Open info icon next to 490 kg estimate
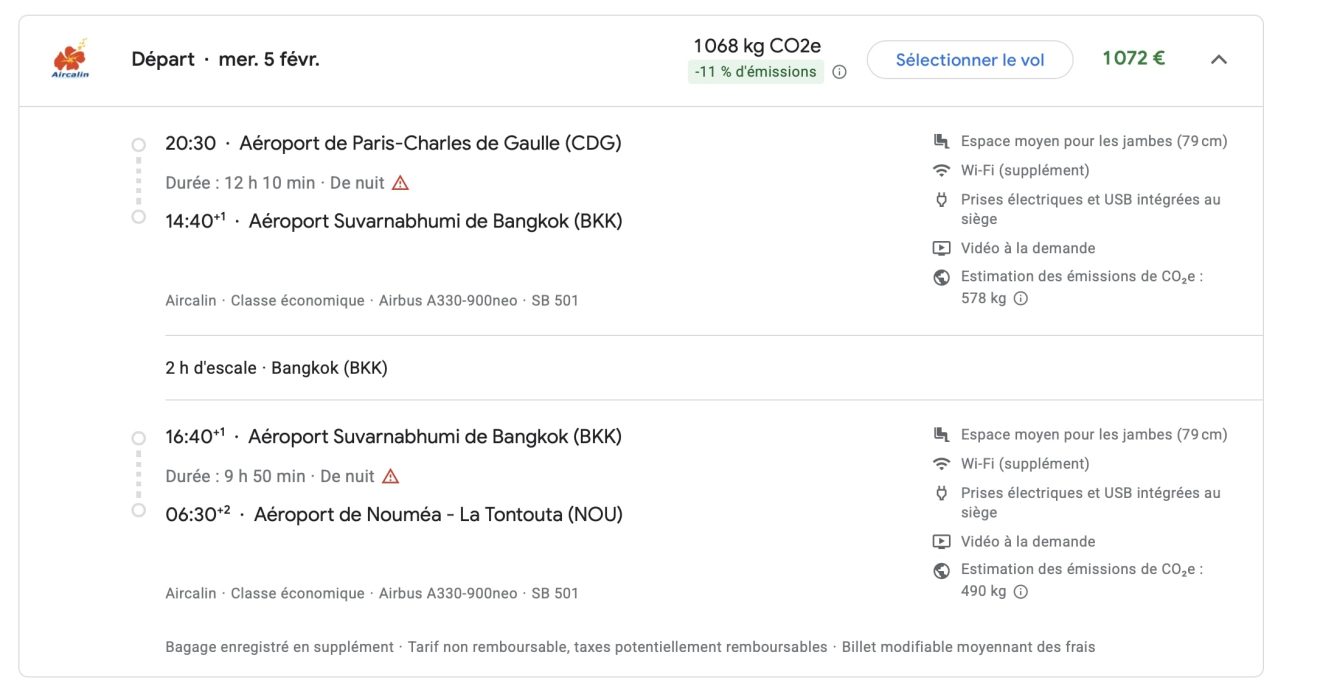This screenshot has height=683, width=1320. coord(1021,591)
